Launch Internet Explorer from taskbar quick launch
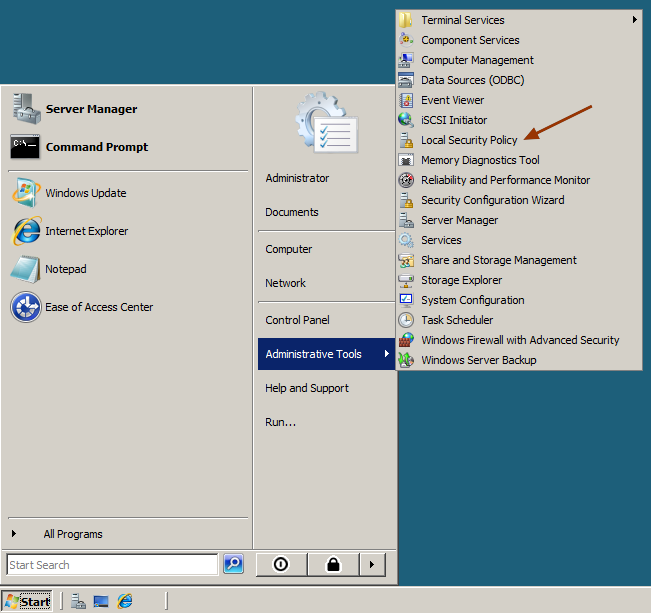Image resolution: width=651 pixels, height=613 pixels. 125,601
